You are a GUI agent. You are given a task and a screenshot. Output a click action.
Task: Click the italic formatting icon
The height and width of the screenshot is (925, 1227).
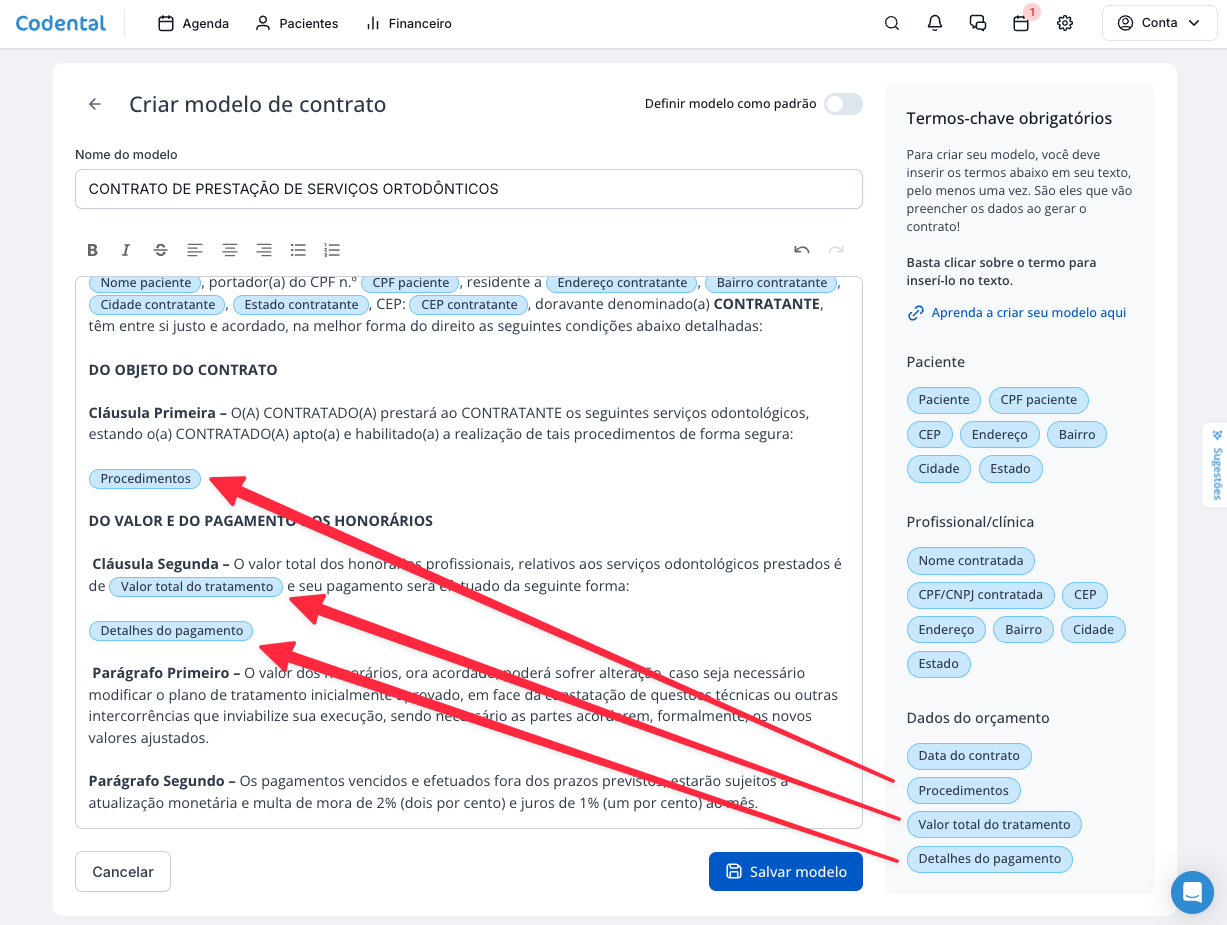tap(126, 250)
